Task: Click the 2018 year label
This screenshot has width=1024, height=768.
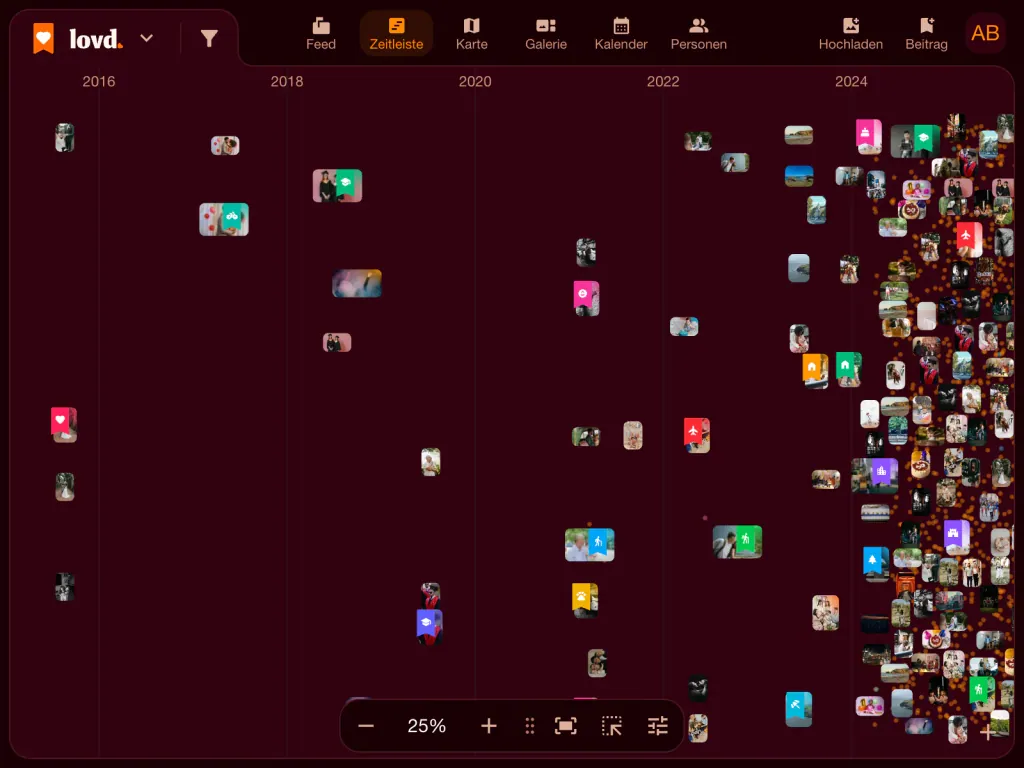Action: pos(287,82)
